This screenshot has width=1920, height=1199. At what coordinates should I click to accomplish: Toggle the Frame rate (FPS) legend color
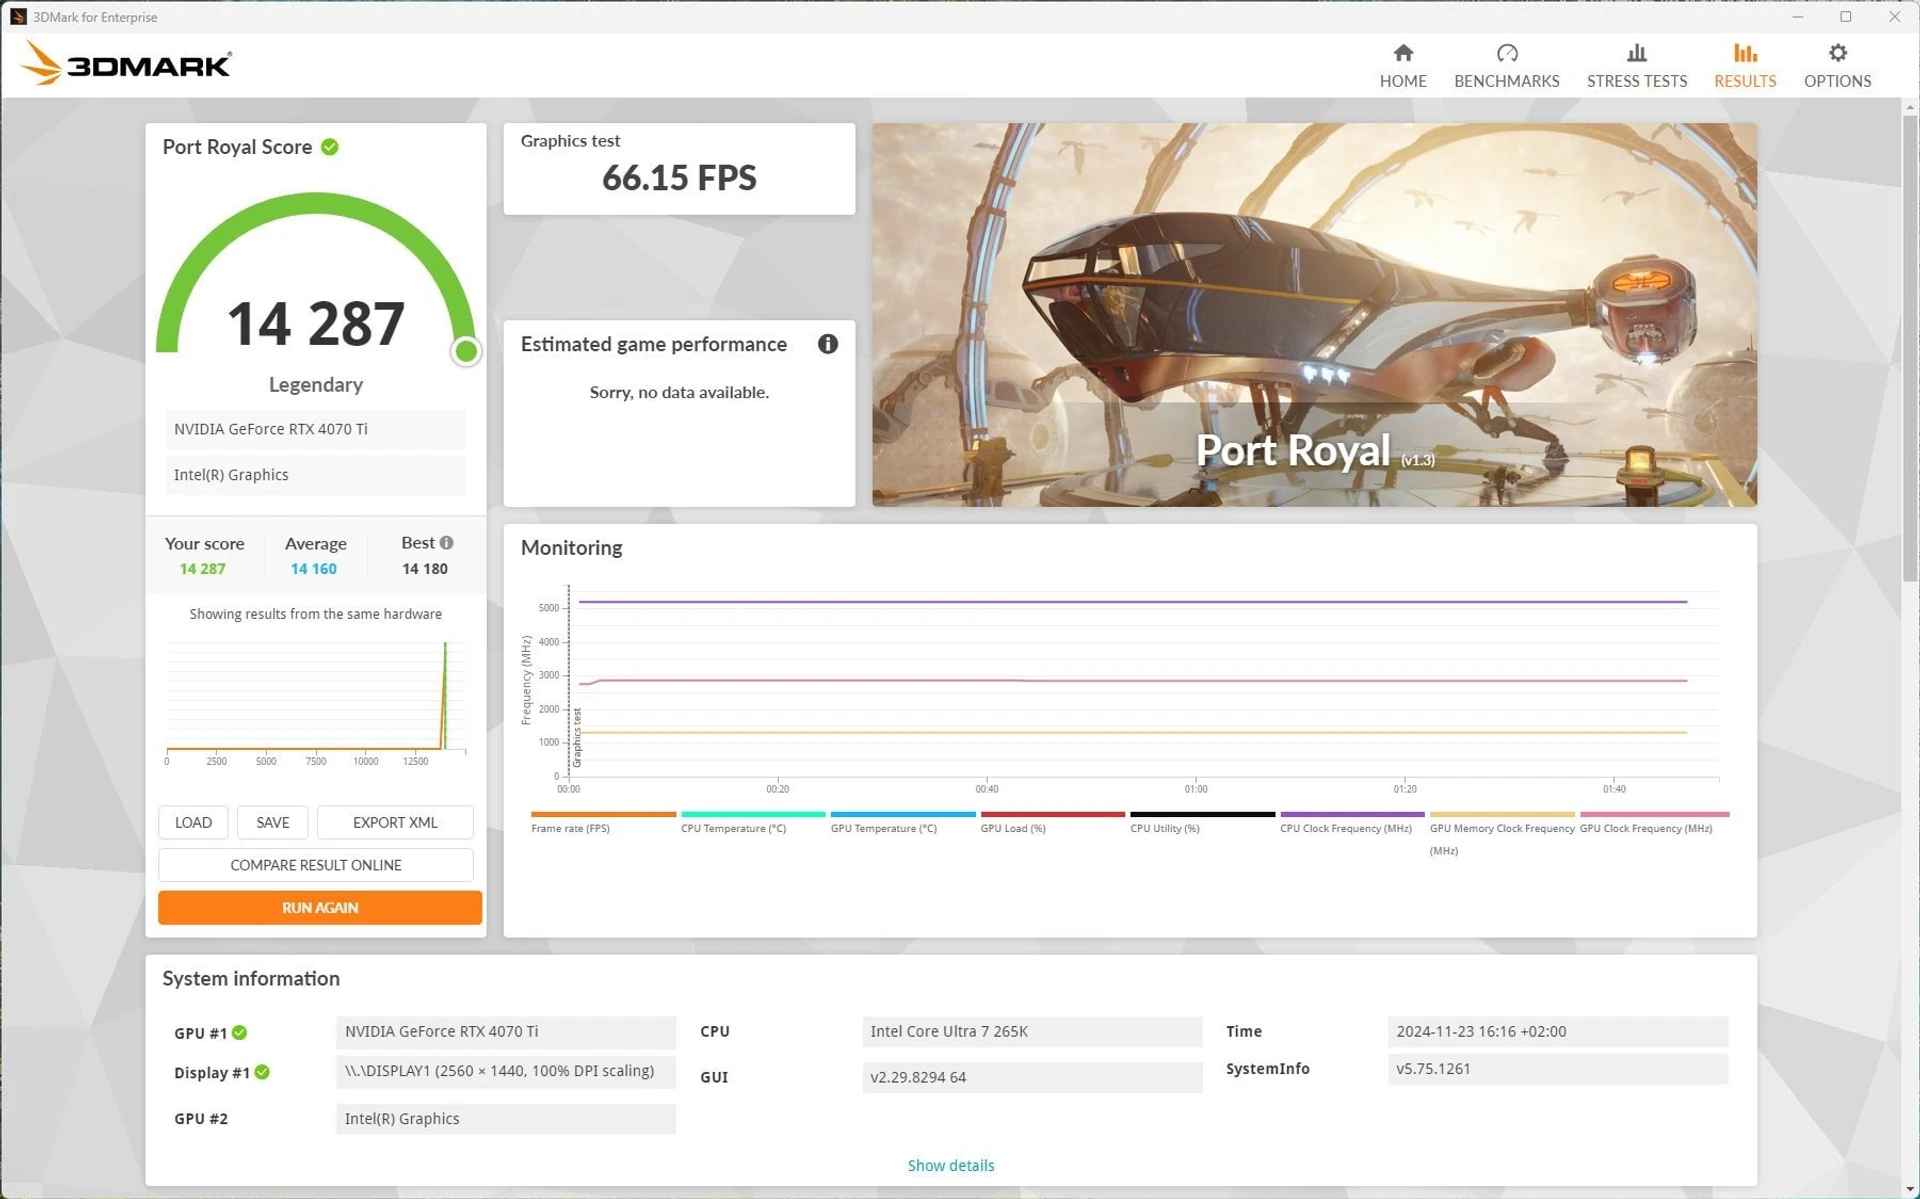click(x=603, y=814)
